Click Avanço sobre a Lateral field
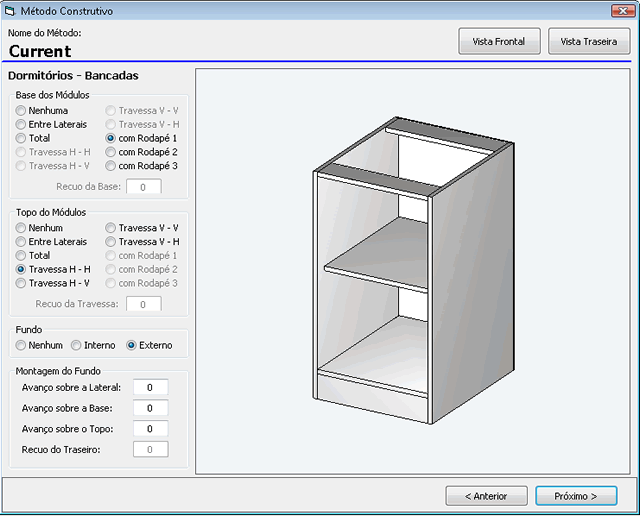This screenshot has height=516, width=640. pyautogui.click(x=150, y=387)
